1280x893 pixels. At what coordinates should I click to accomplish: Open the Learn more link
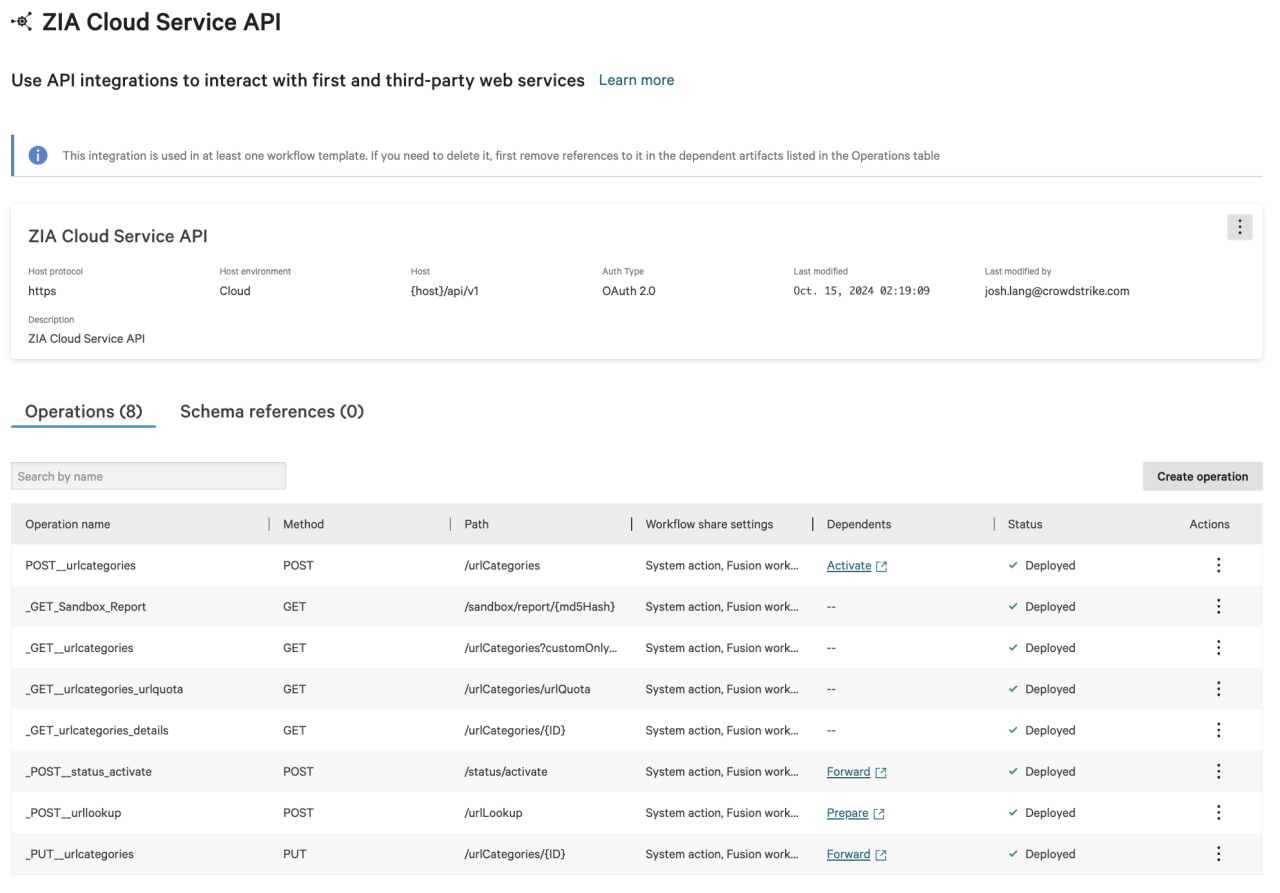636,80
